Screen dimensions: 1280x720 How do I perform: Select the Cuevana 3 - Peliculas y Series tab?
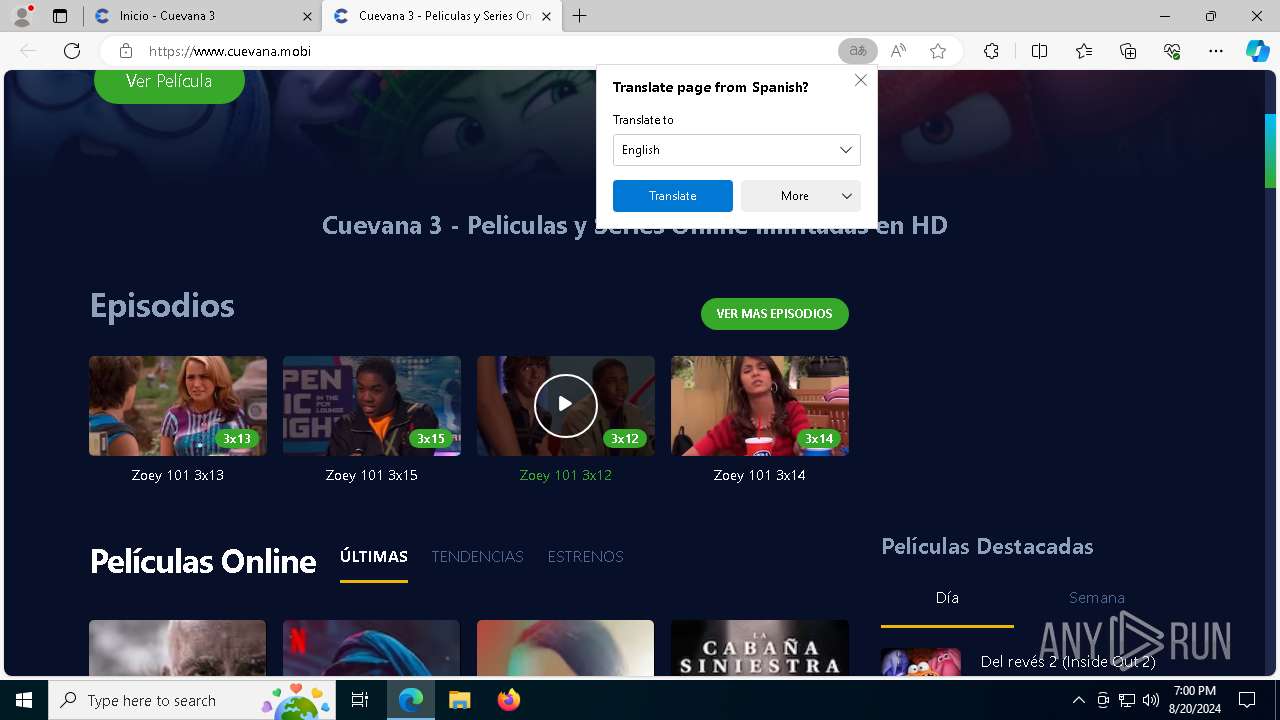443,16
